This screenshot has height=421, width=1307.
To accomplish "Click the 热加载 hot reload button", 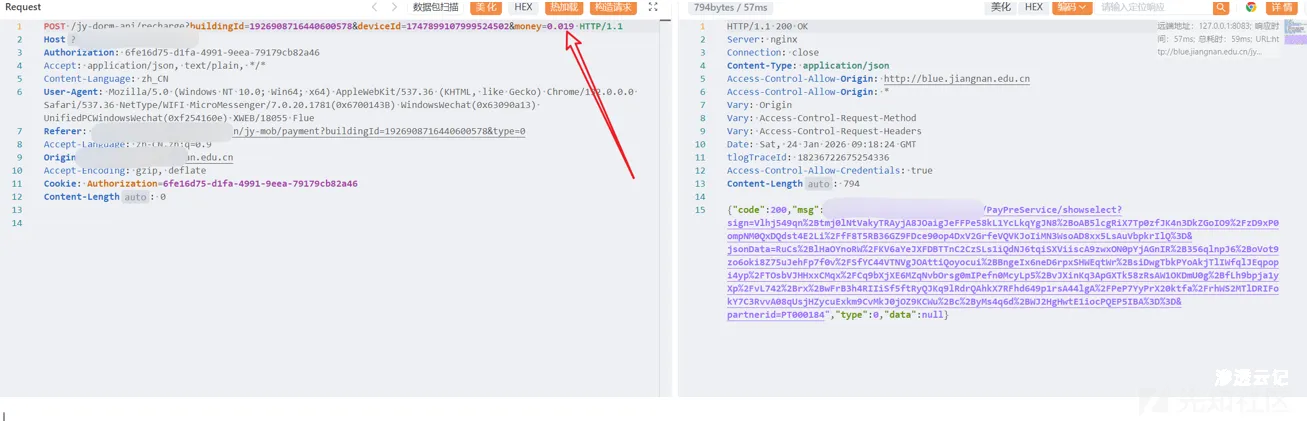I will [x=563, y=7].
